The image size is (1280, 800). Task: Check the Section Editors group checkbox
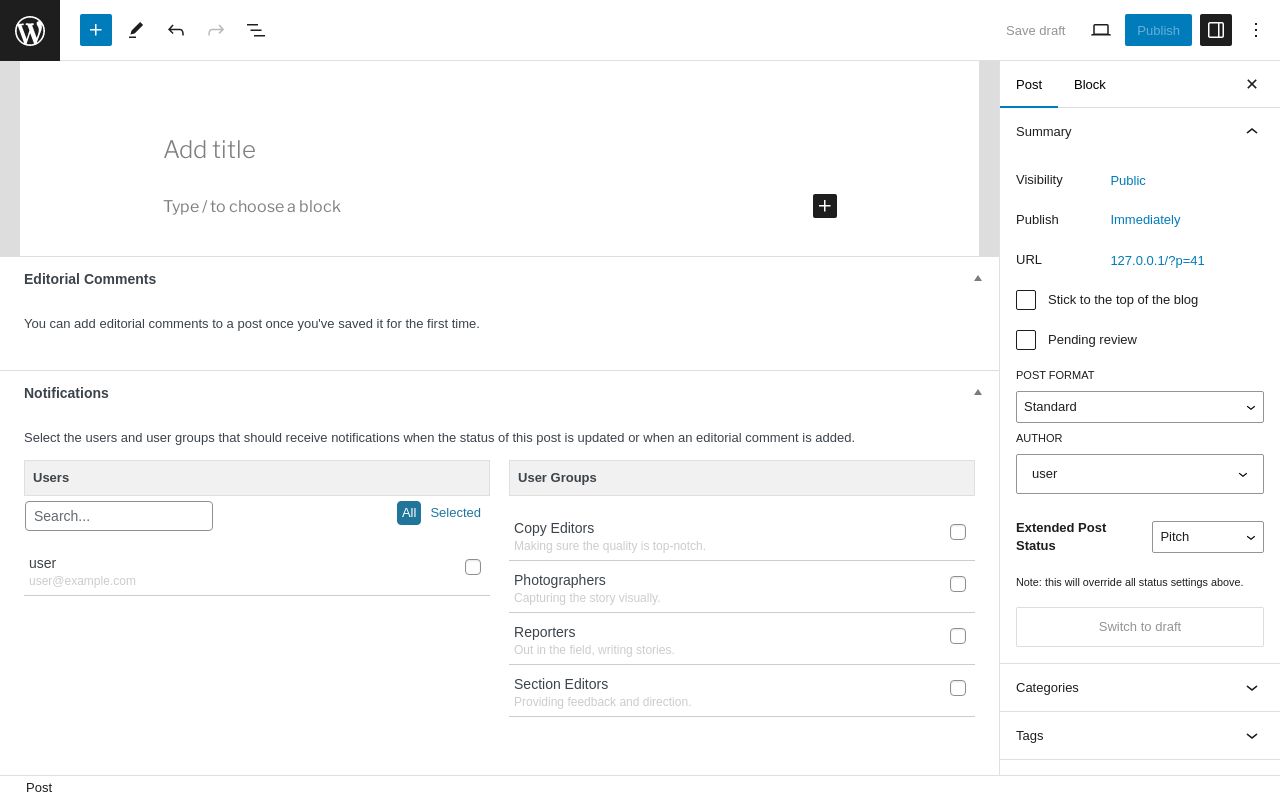tap(958, 688)
